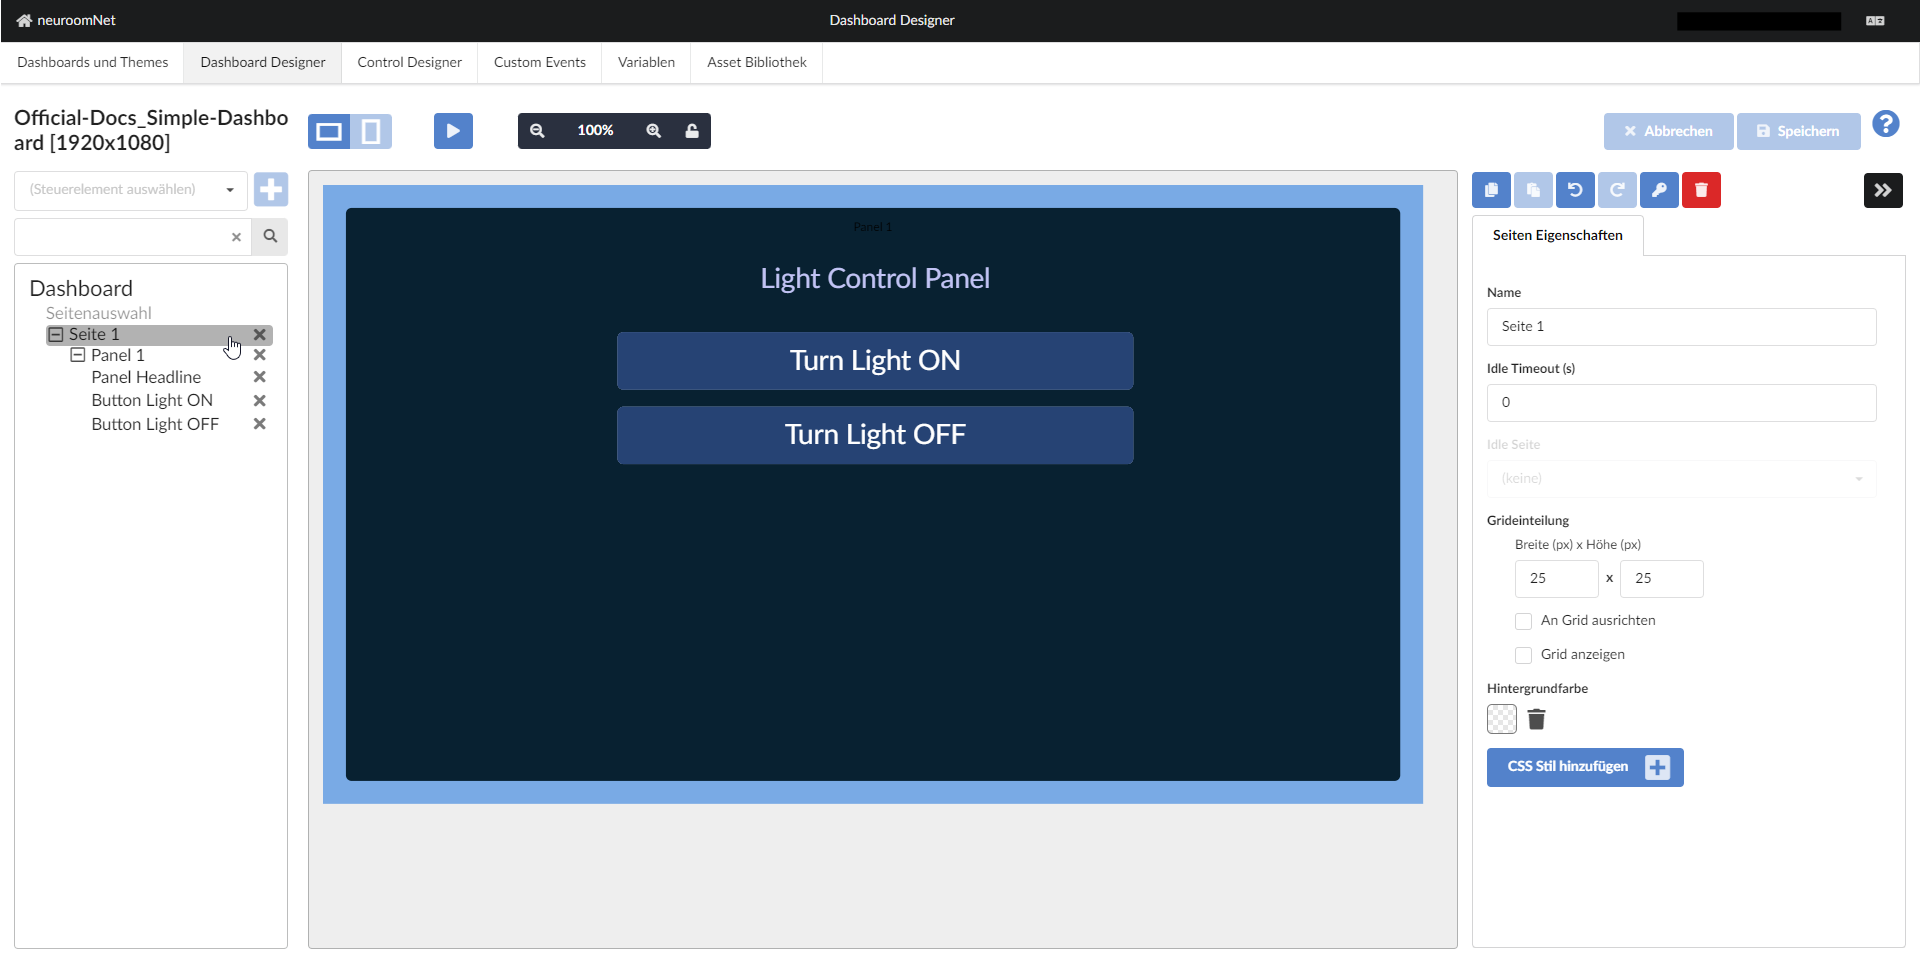Open the Hintergrundfarbe color swatch
The image size is (1920, 963).
(x=1501, y=719)
